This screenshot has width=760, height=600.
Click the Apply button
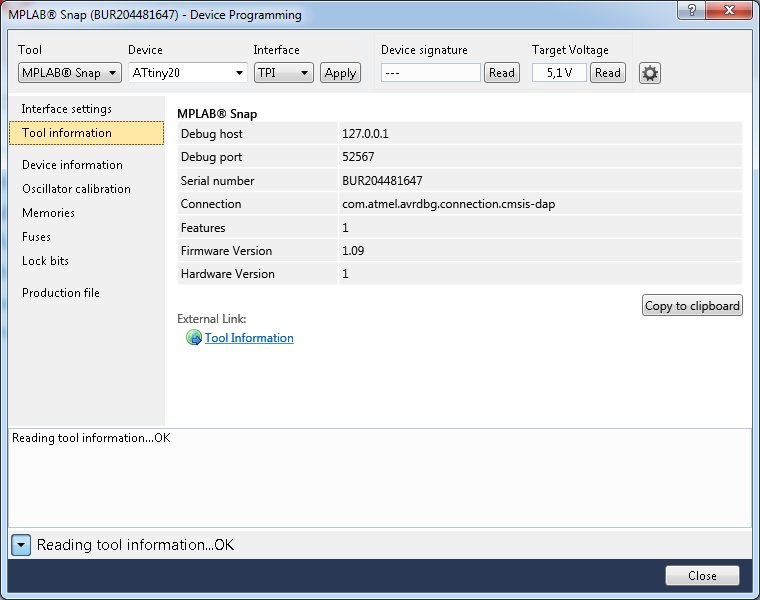pos(340,73)
